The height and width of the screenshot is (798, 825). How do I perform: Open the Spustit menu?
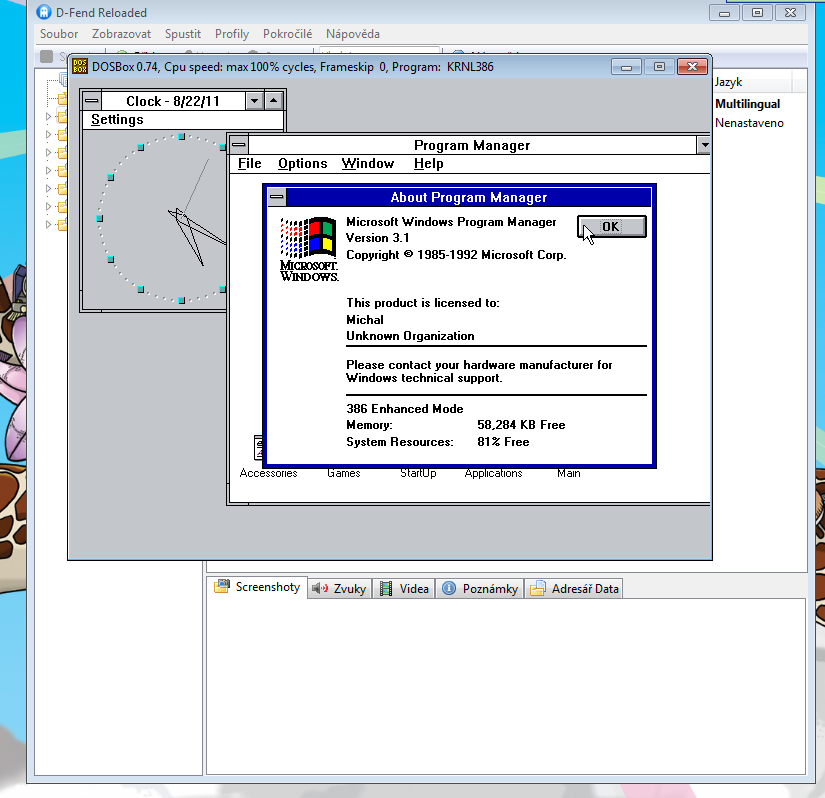pyautogui.click(x=183, y=34)
